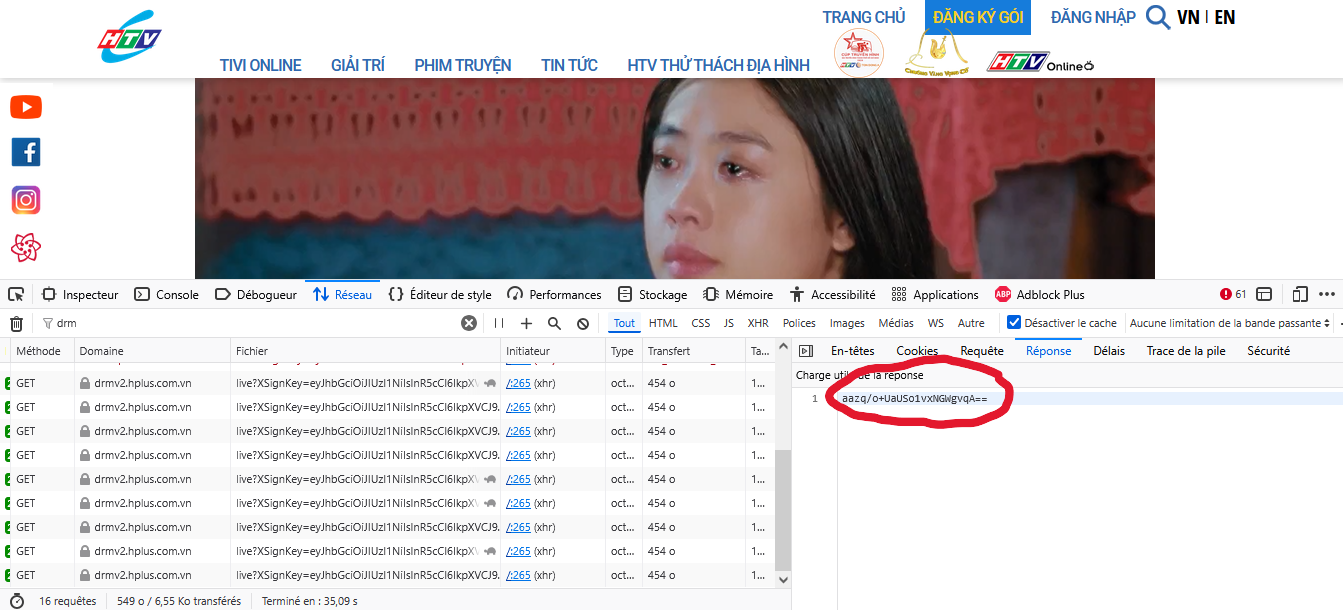Open responsive design mode icon
Image resolution: width=1343 pixels, height=610 pixels.
point(1300,294)
